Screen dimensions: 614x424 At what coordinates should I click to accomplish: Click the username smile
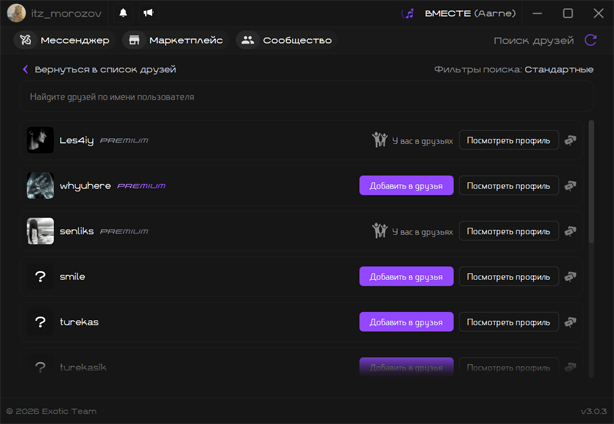72,276
